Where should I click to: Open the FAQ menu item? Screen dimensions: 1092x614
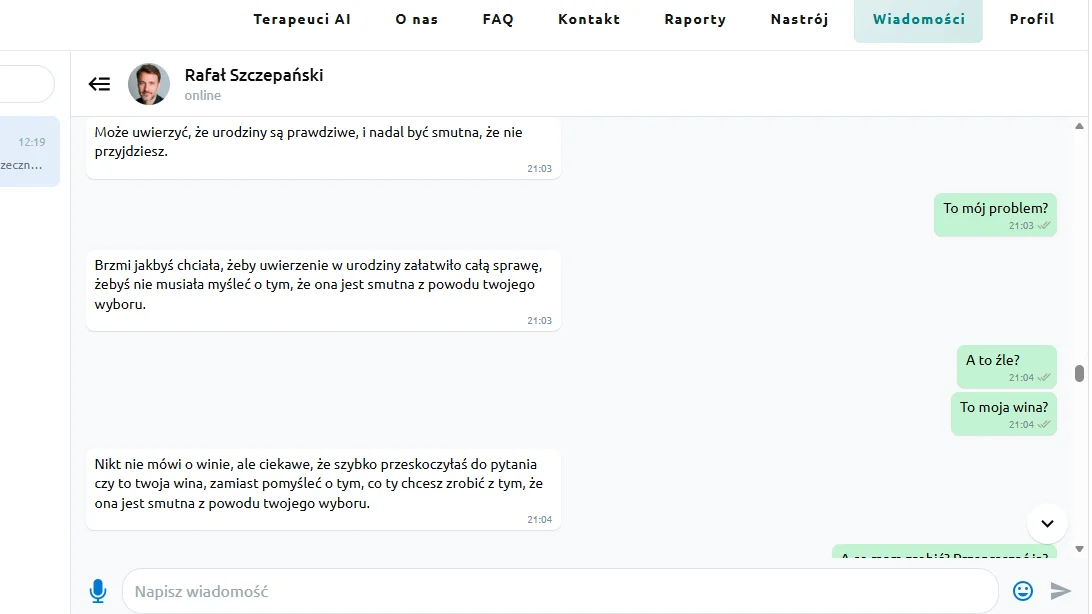tap(498, 19)
